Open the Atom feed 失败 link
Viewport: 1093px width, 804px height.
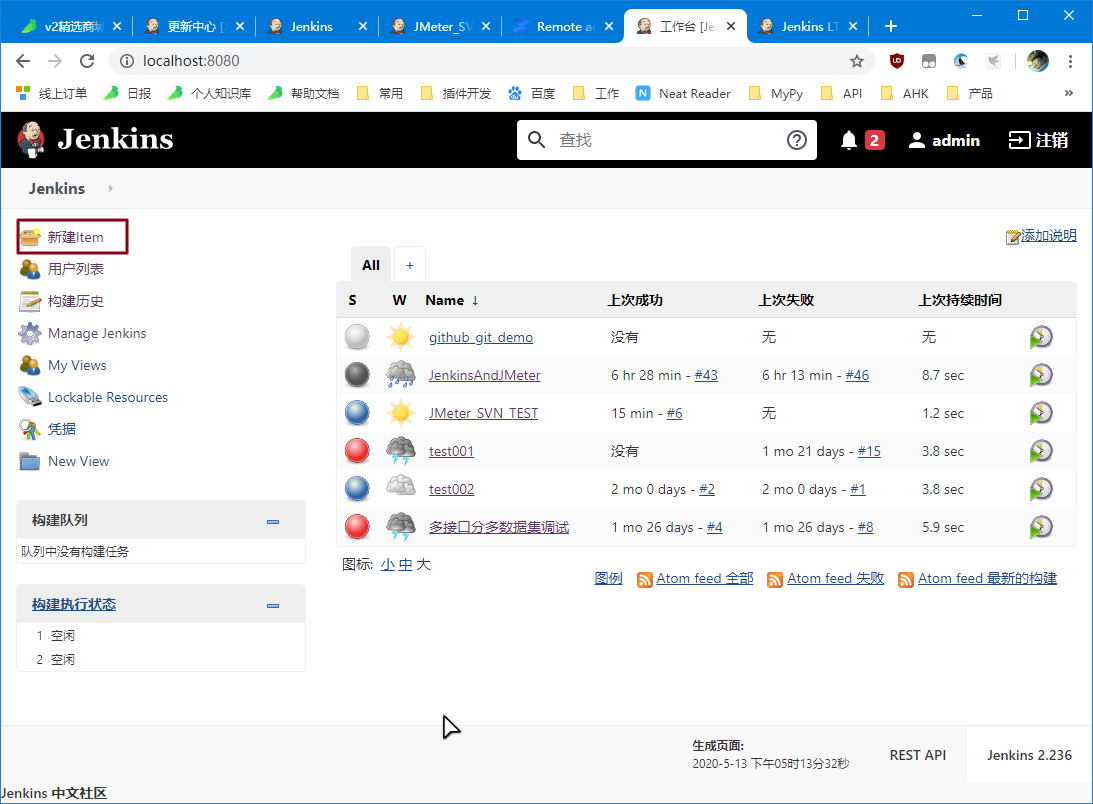836,579
